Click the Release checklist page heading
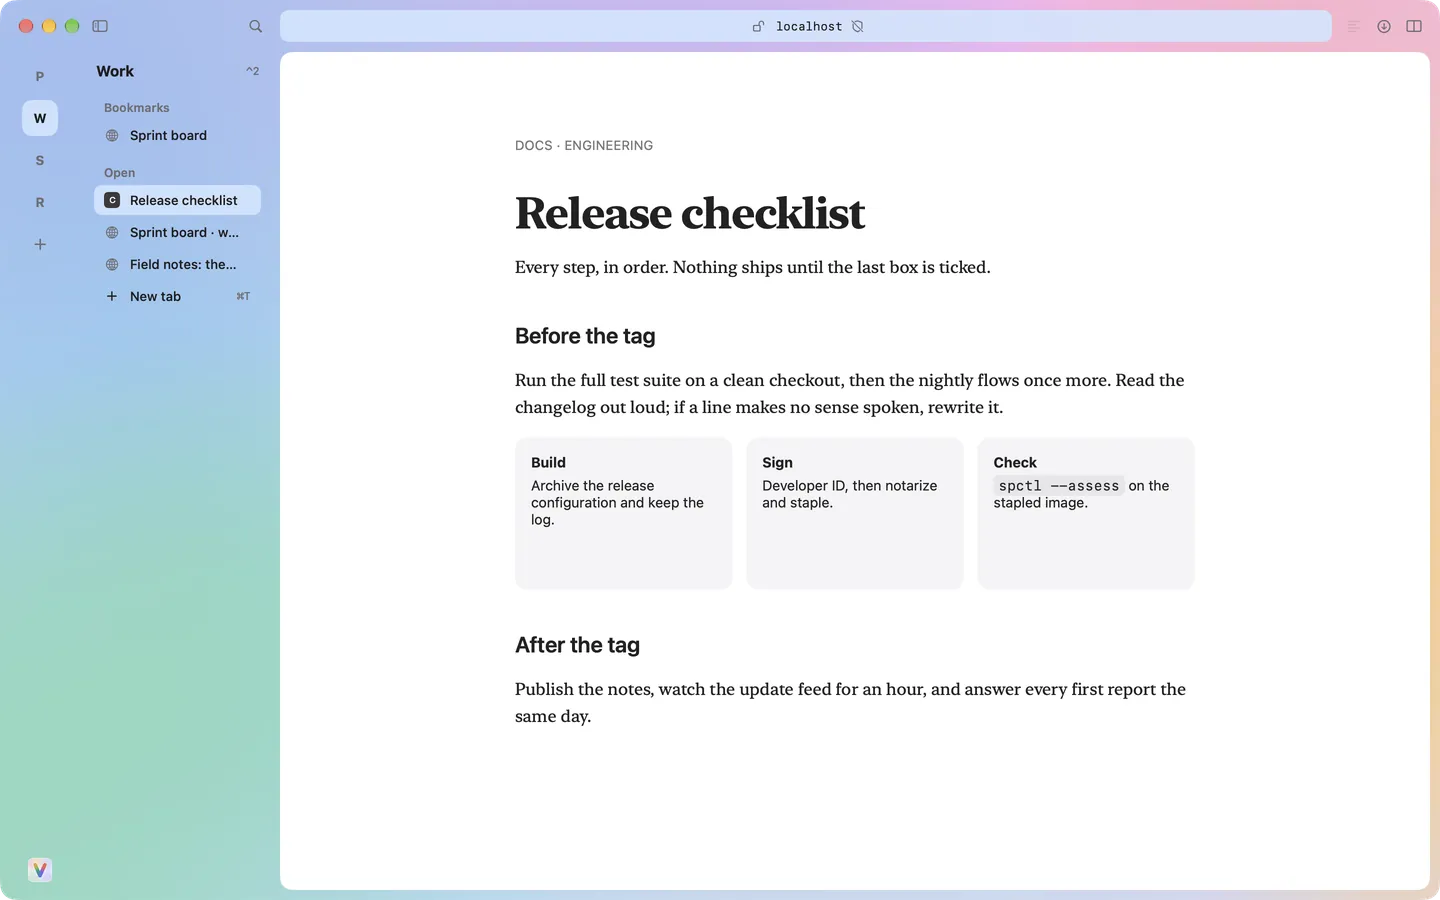This screenshot has width=1440, height=900. [x=690, y=213]
